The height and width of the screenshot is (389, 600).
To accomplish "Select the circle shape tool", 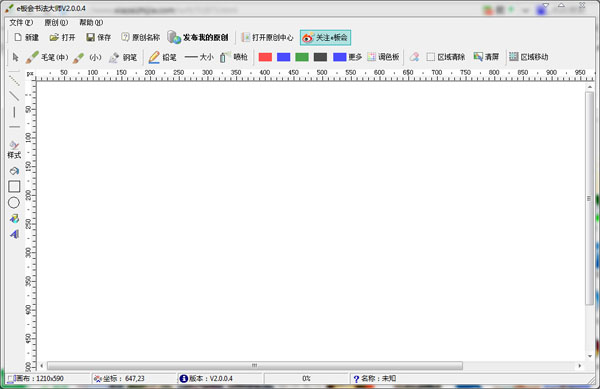I will point(14,203).
